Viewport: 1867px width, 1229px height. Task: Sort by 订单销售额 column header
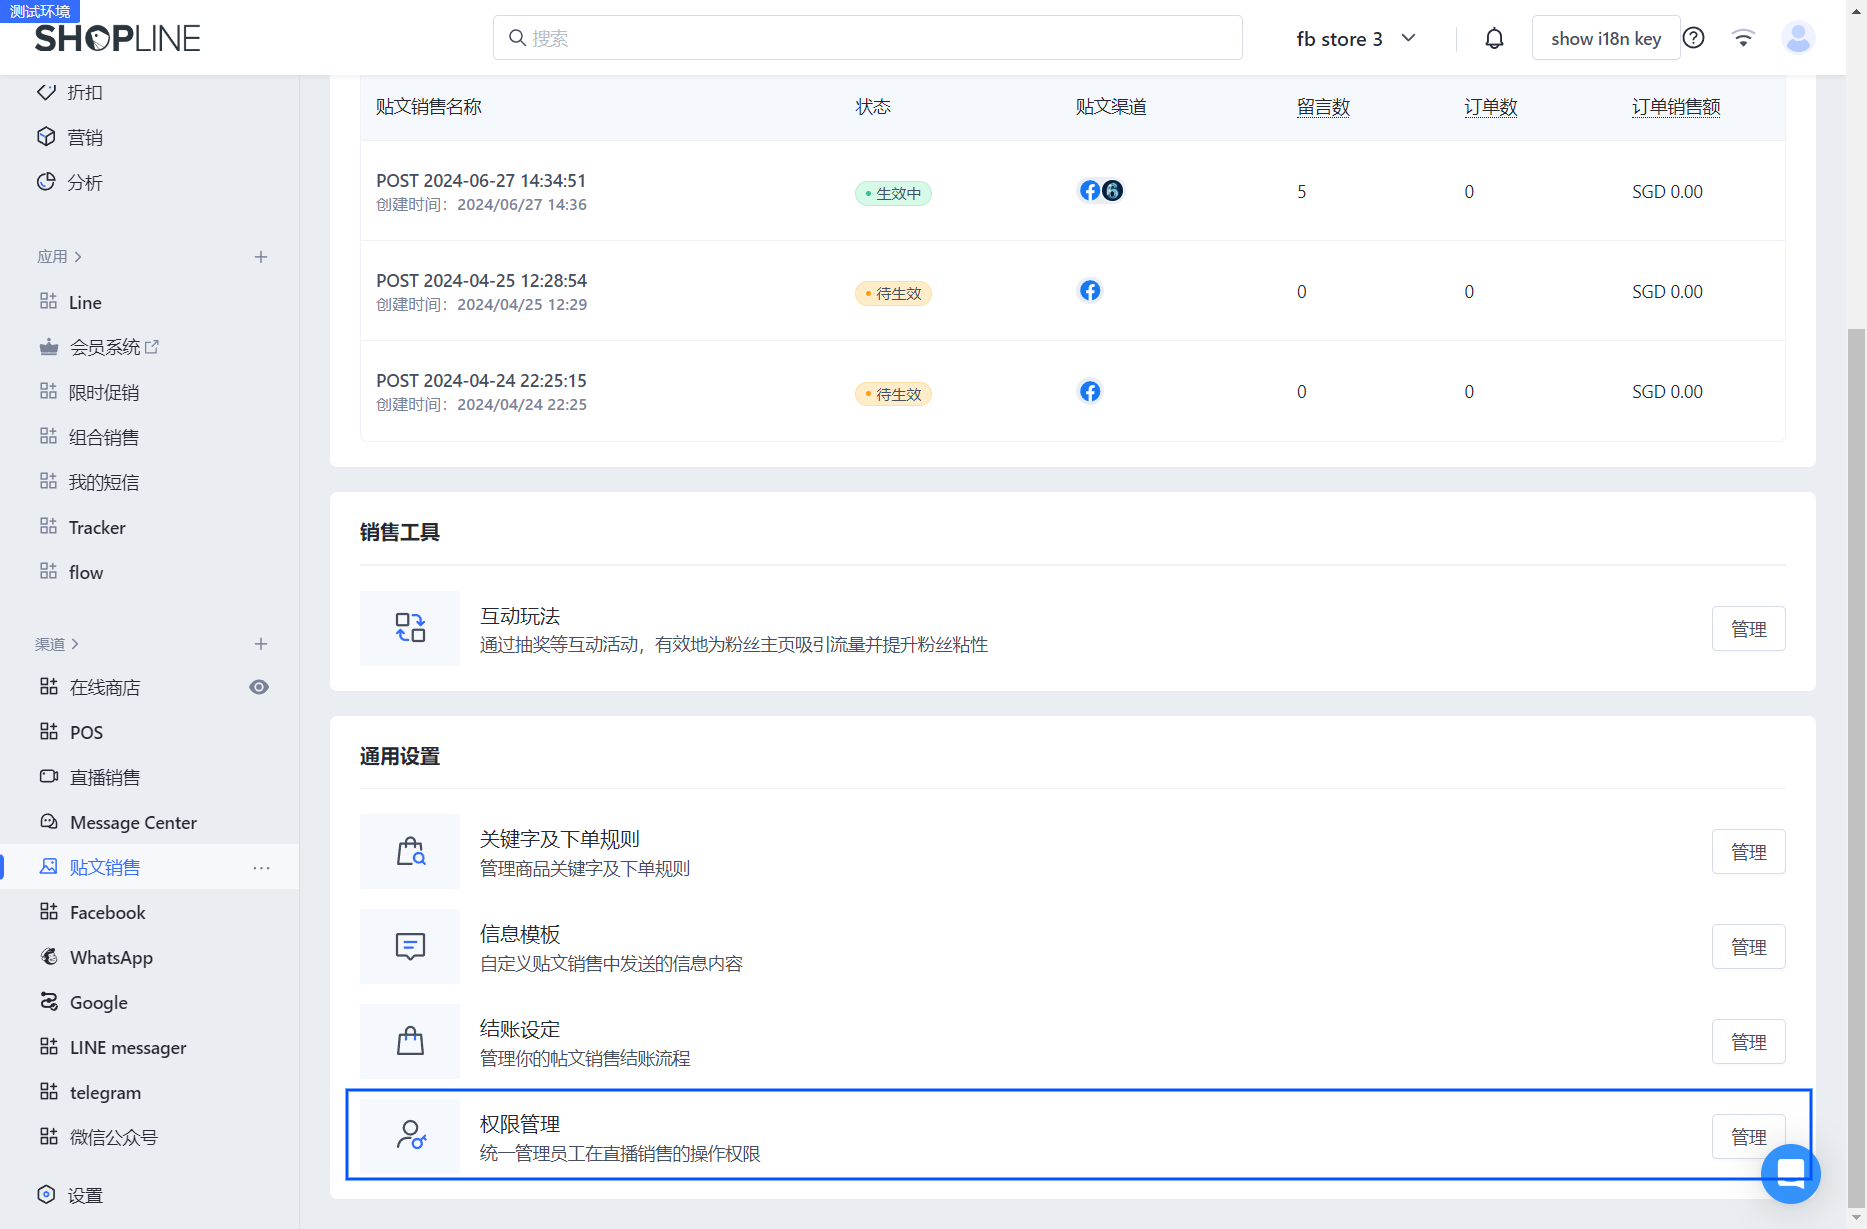(1676, 107)
